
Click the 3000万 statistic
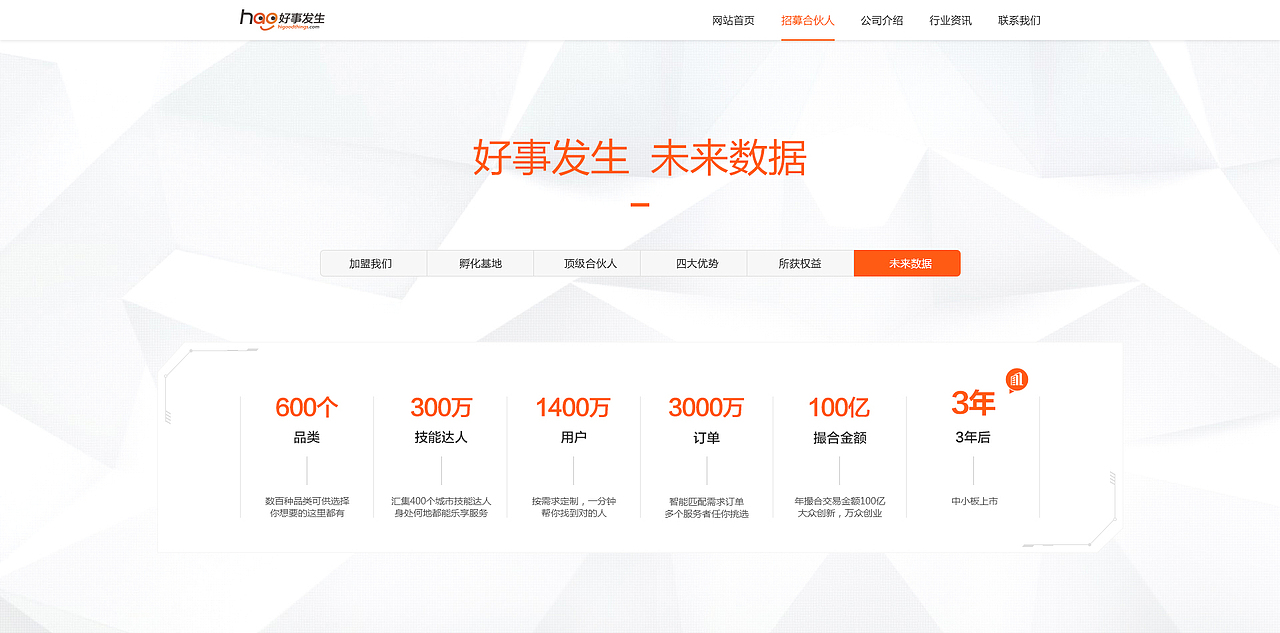706,407
